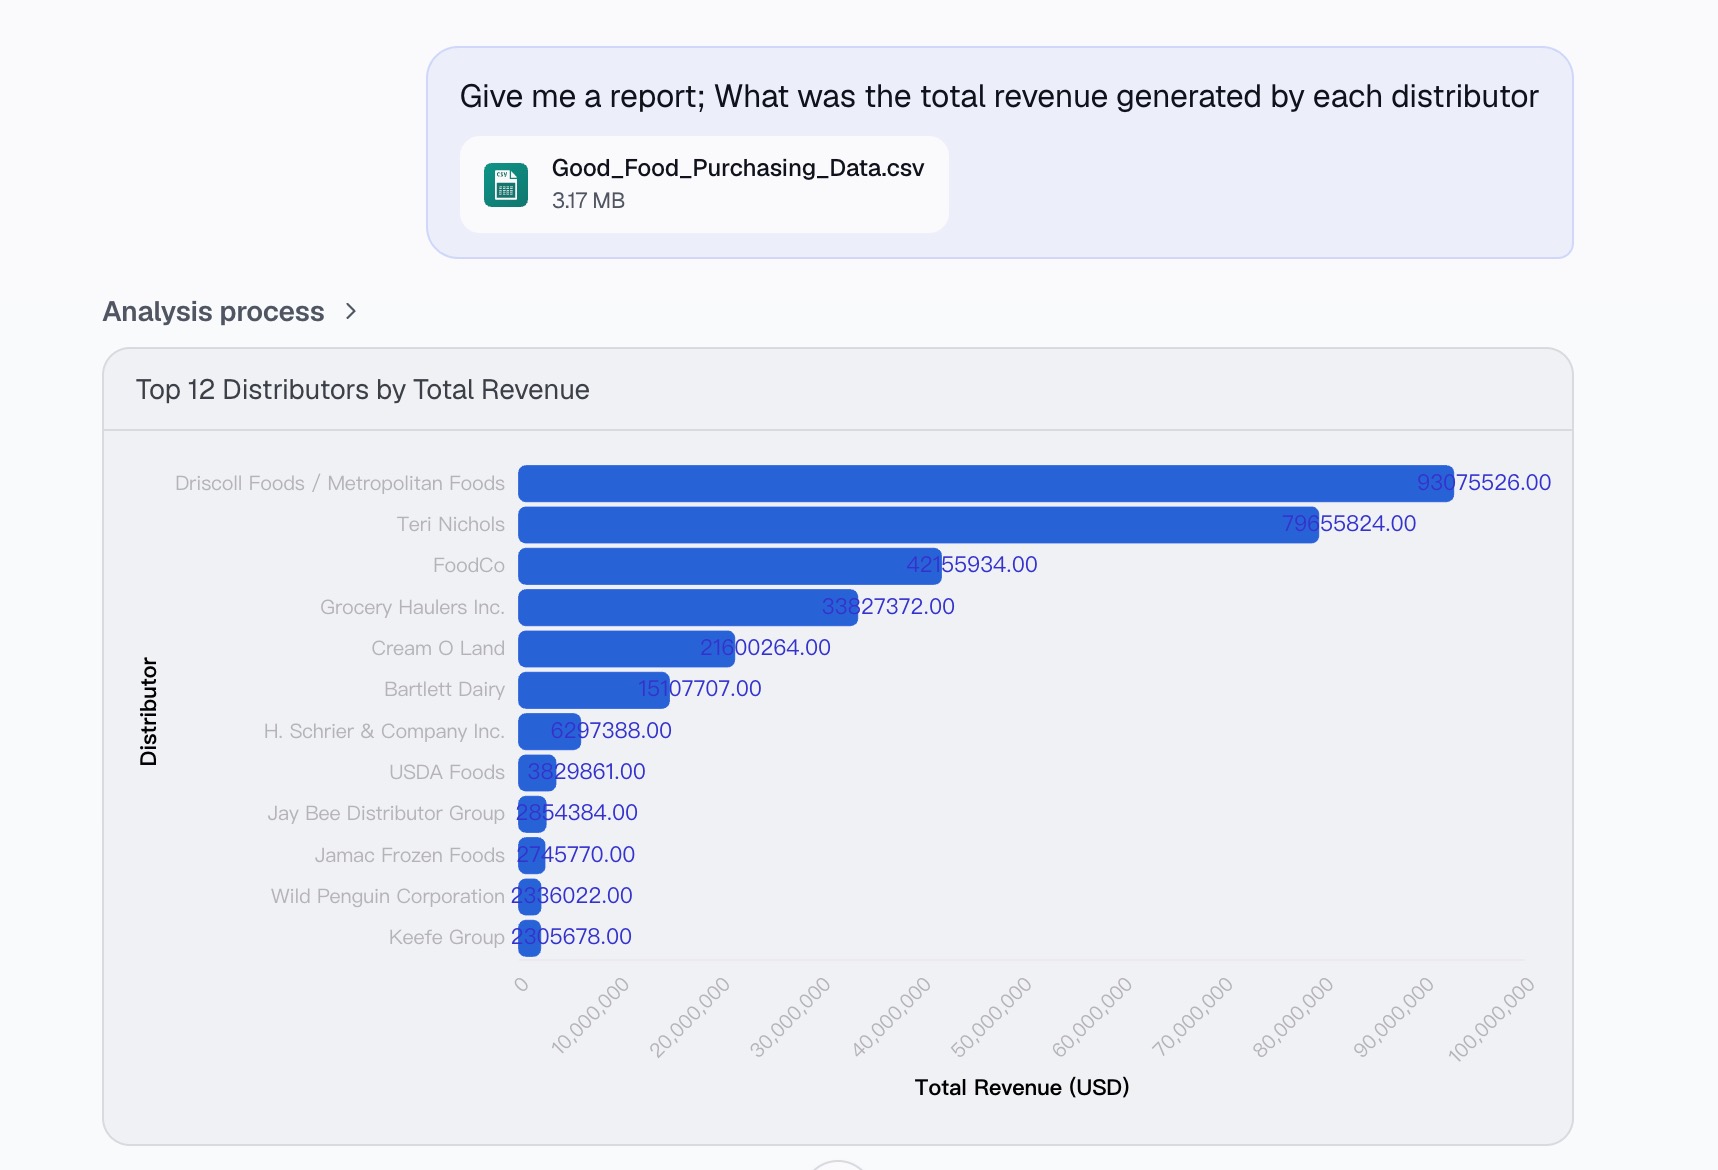This screenshot has height=1170, width=1718.
Task: Click the H. Schrier & Company Inc. bar
Action: coord(549,731)
